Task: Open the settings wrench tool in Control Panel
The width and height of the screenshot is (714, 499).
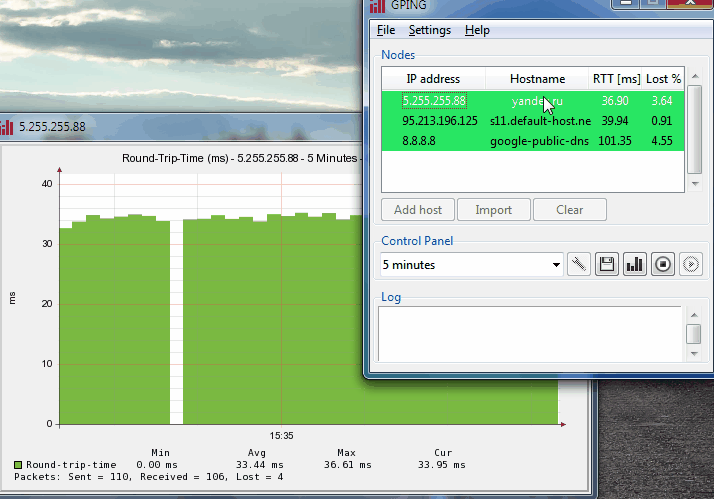Action: [x=579, y=265]
